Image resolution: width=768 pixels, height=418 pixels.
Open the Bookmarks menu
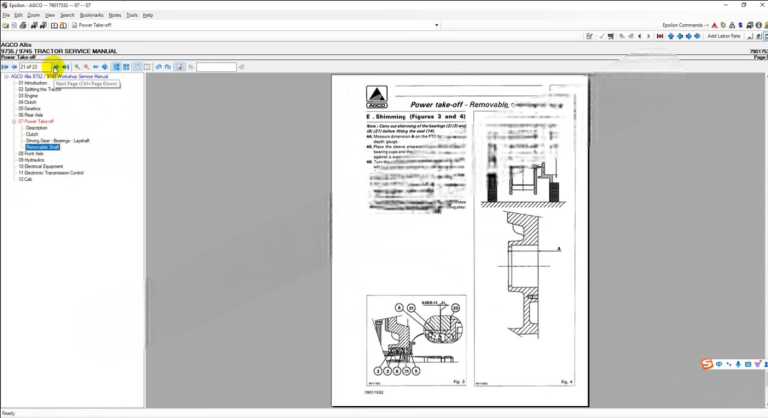coord(90,15)
